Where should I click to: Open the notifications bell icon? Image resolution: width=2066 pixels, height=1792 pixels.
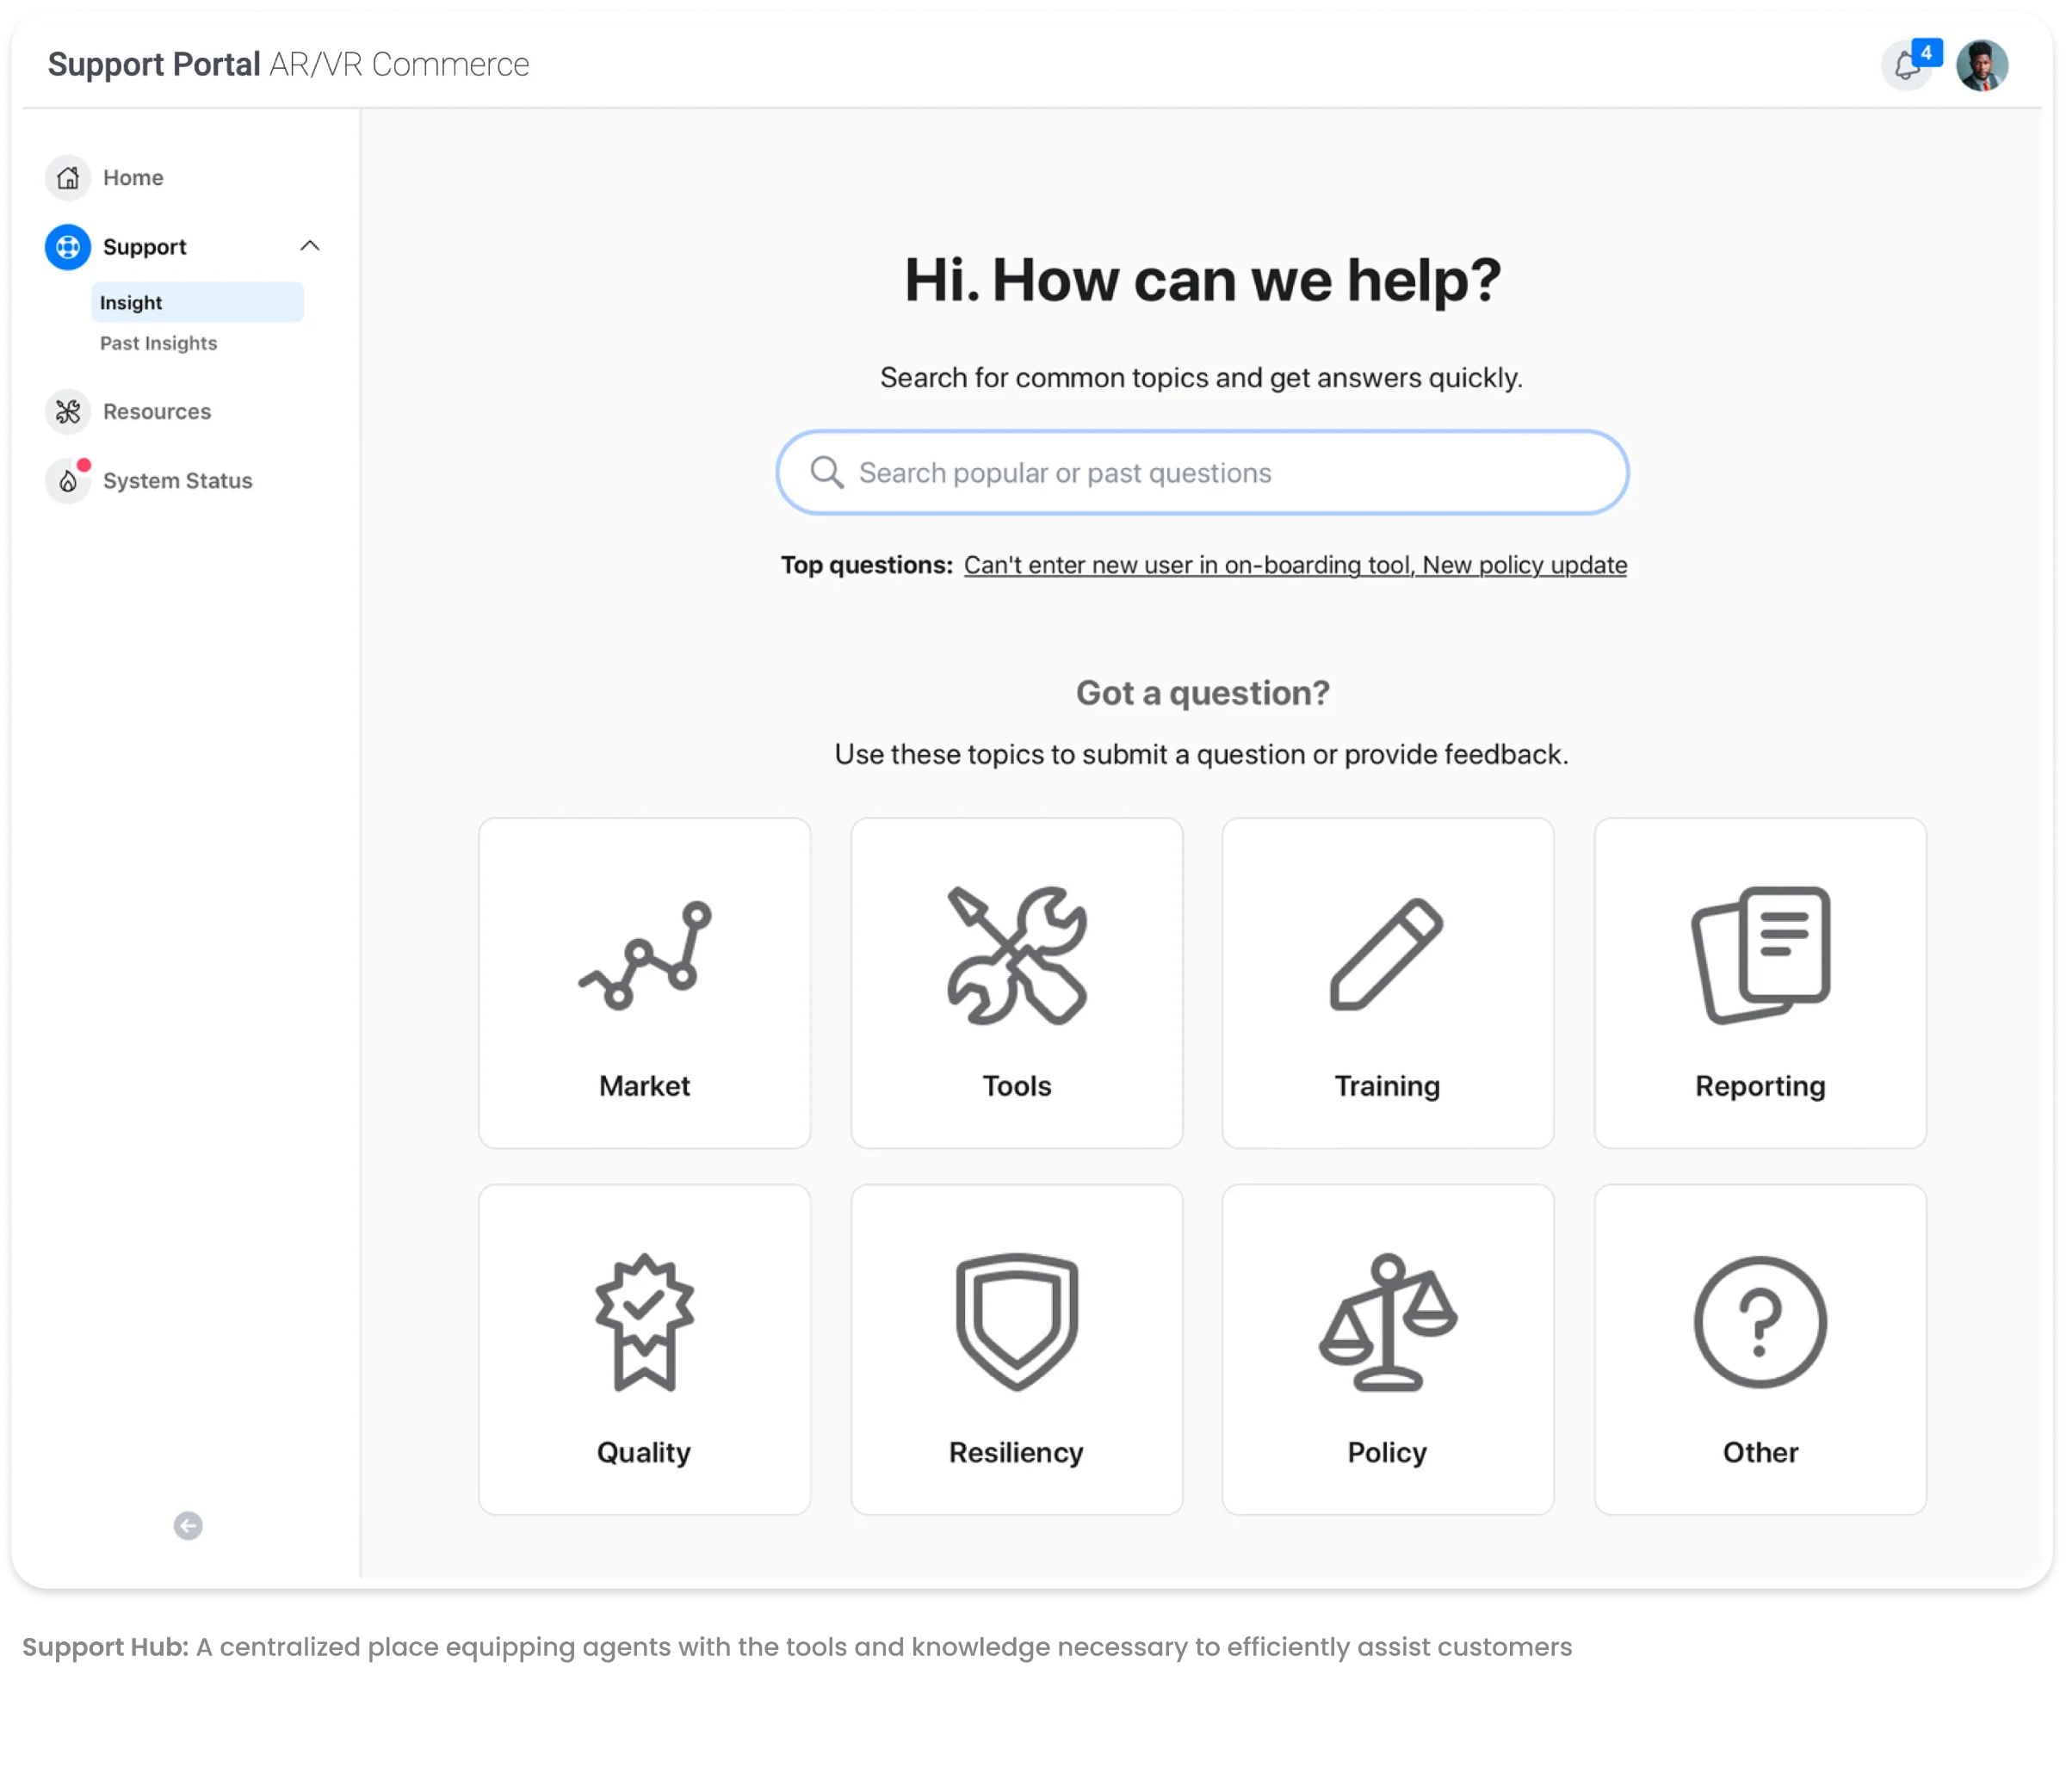(1906, 67)
